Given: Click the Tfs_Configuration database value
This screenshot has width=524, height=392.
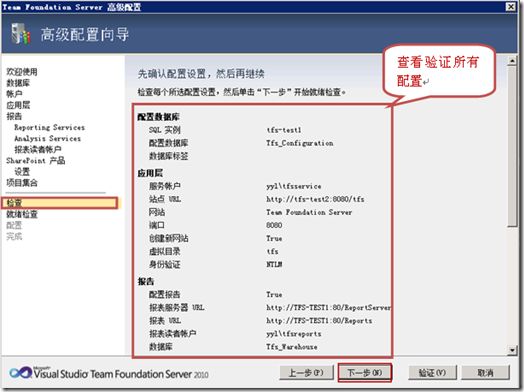Looking at the screenshot, I should click(300, 143).
